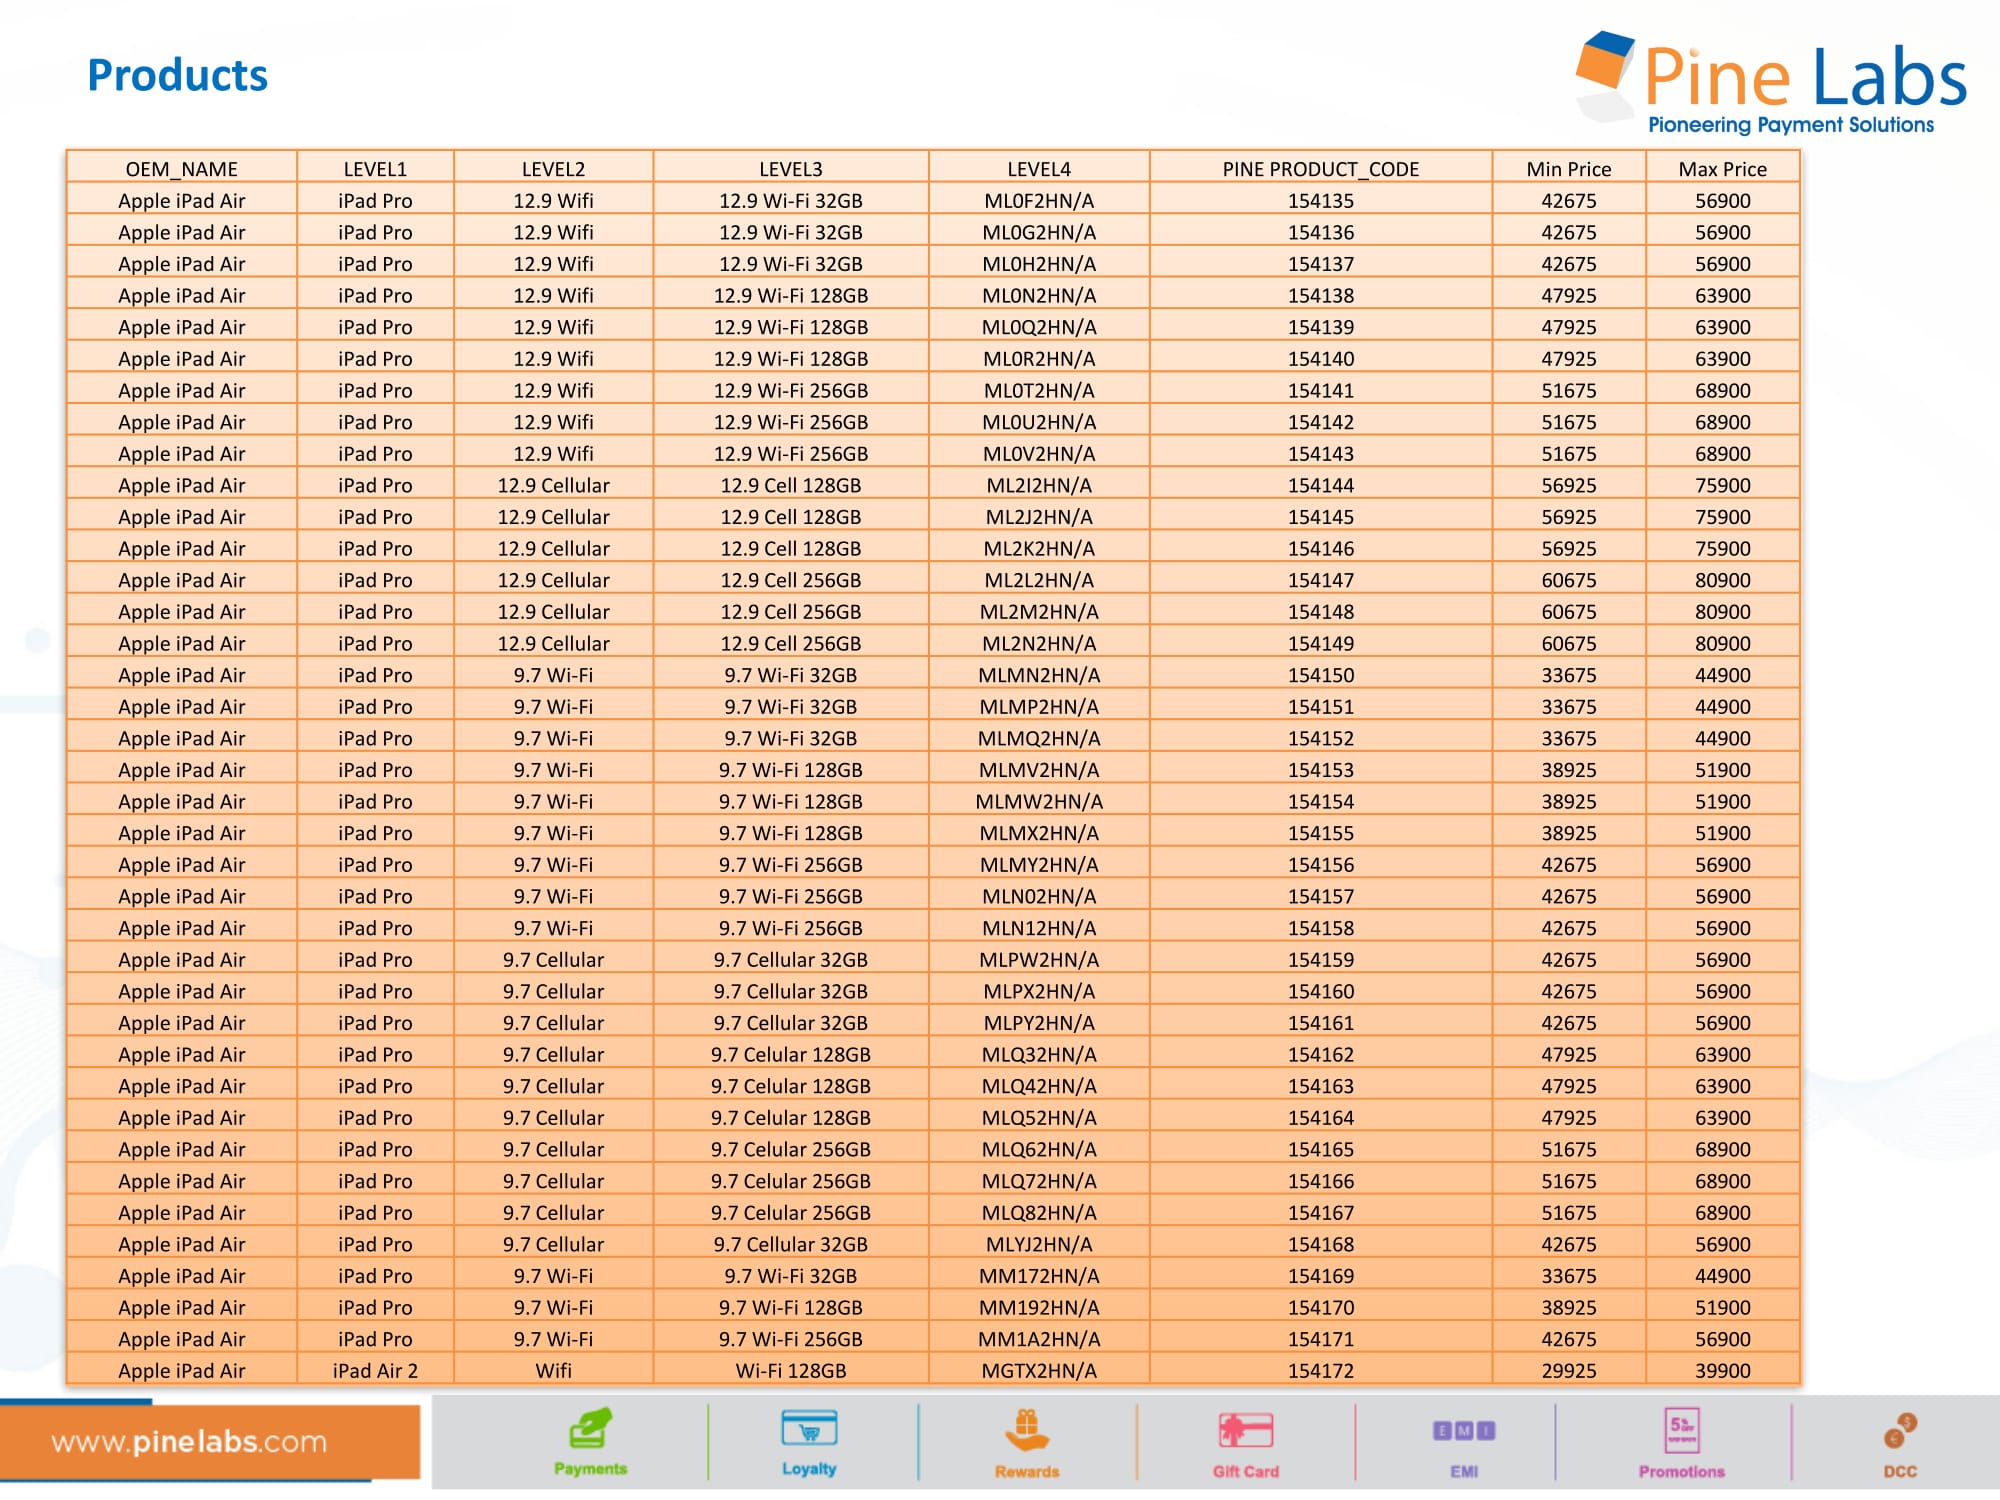
Task: Click the DCC coins icon
Action: 1900,1432
